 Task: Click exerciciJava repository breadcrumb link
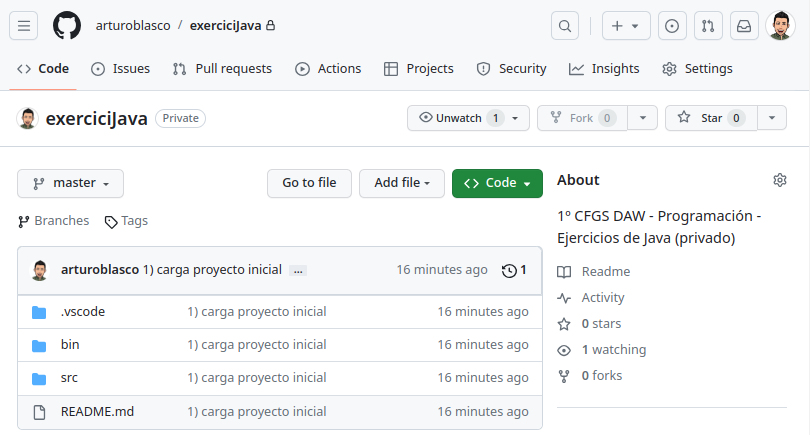coord(226,26)
